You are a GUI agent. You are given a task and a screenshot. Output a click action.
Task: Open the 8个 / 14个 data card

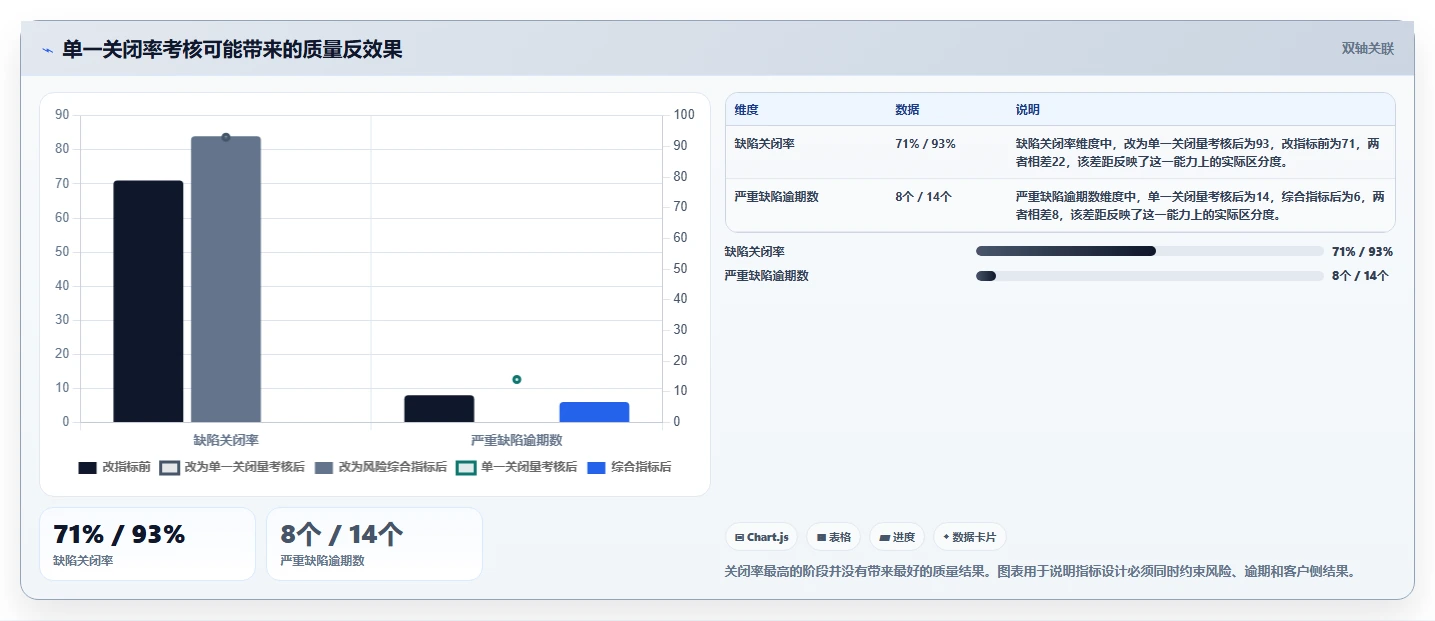pyautogui.click(x=374, y=544)
